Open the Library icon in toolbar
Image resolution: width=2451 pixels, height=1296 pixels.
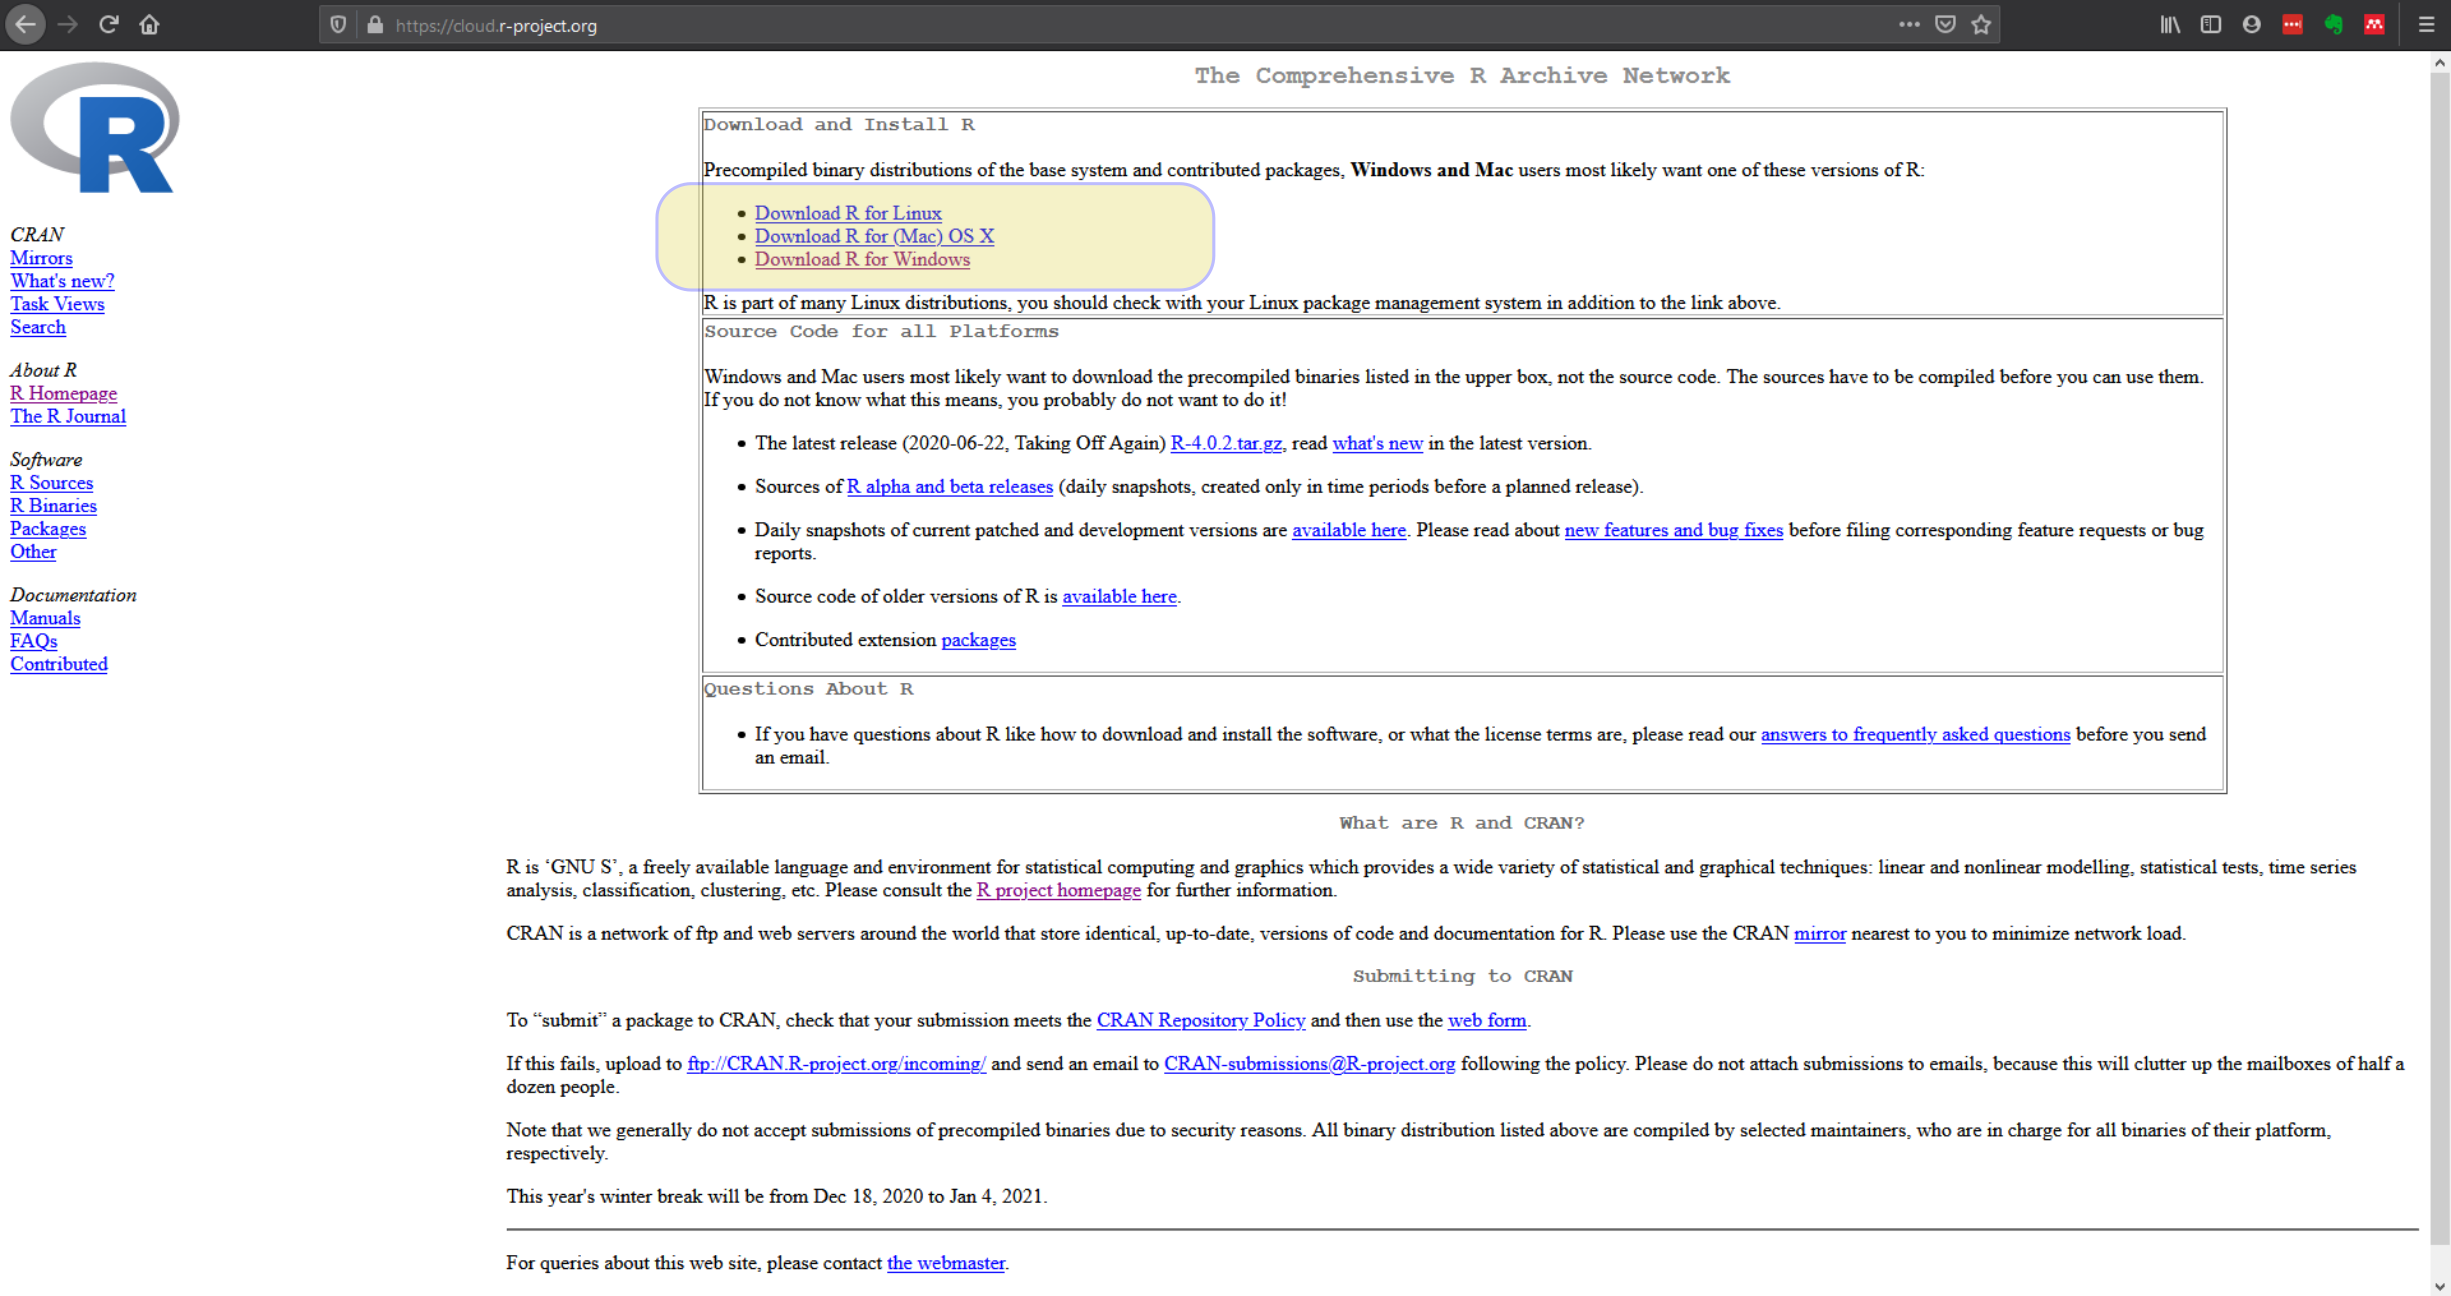(x=2170, y=24)
